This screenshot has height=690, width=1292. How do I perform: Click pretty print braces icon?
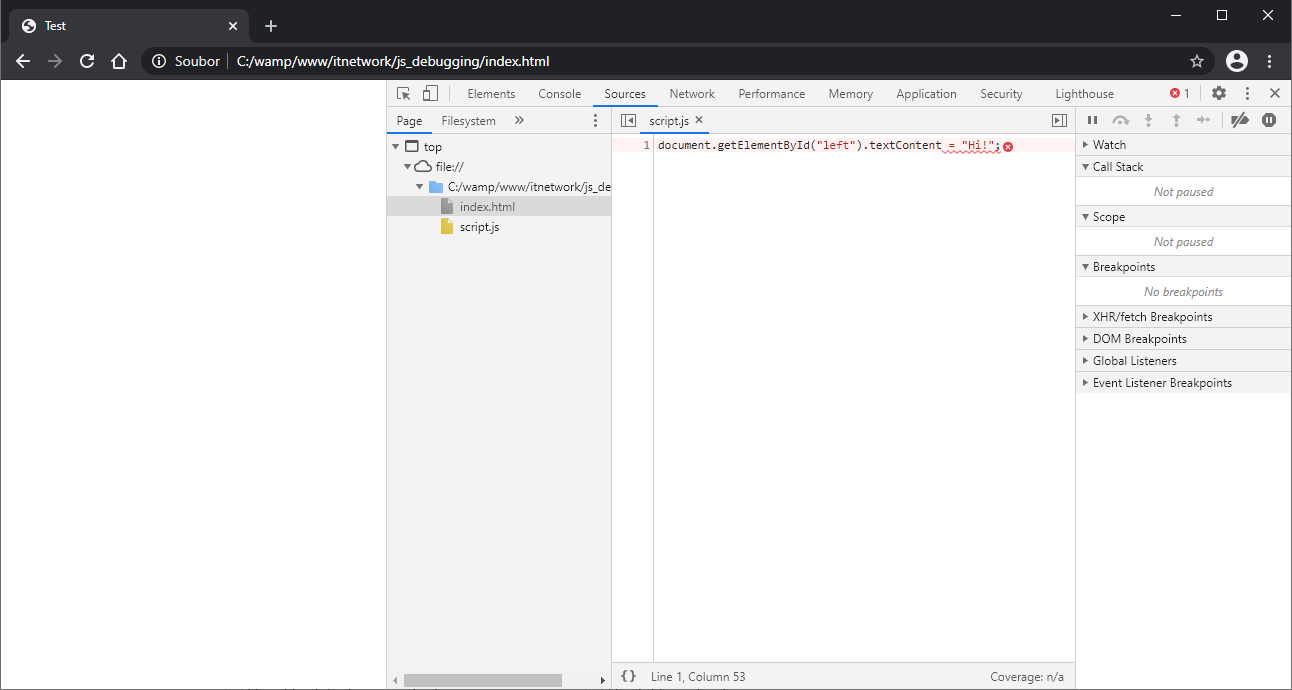[628, 677]
